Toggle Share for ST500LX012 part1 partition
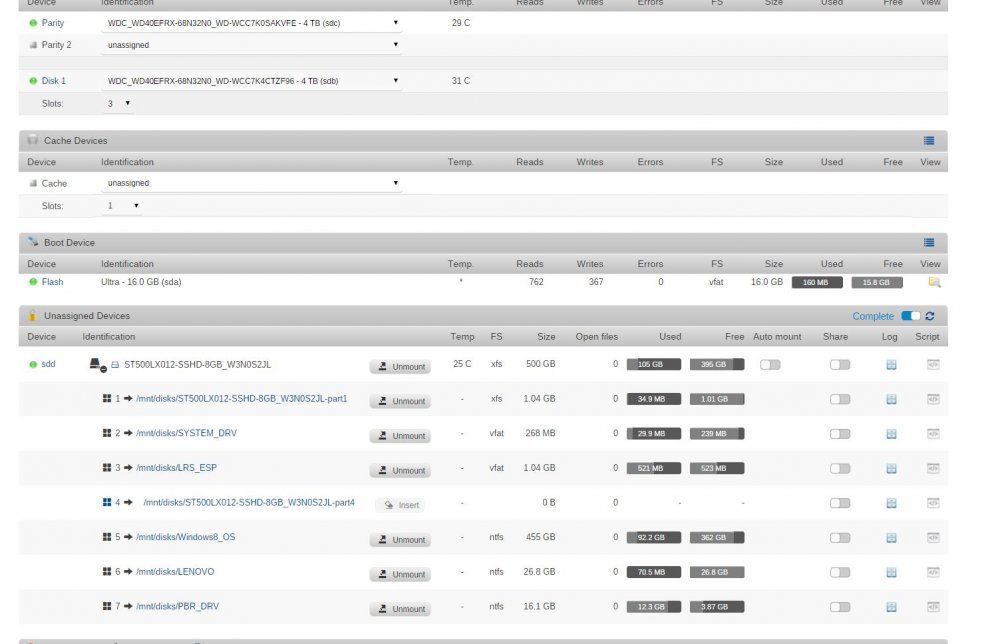The width and height of the screenshot is (1000, 644). point(840,399)
